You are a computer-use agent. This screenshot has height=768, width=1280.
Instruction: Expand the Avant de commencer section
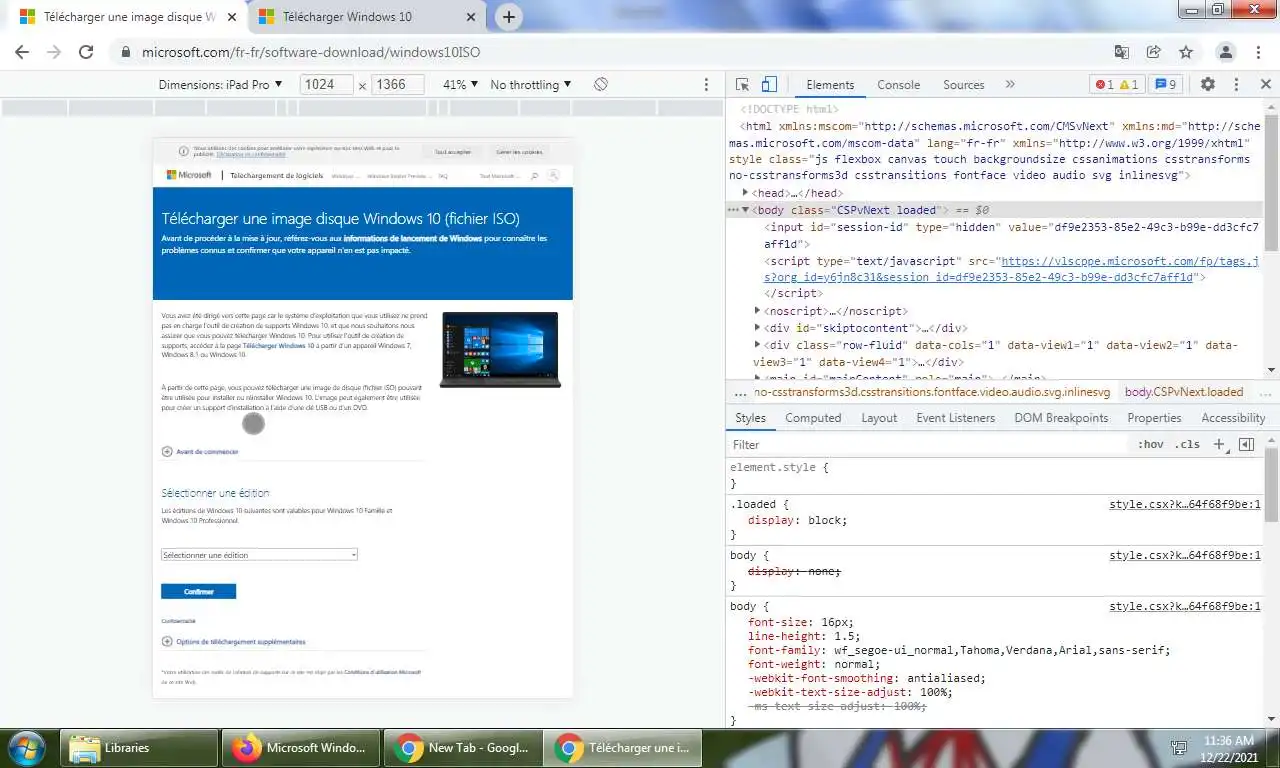tap(201, 452)
